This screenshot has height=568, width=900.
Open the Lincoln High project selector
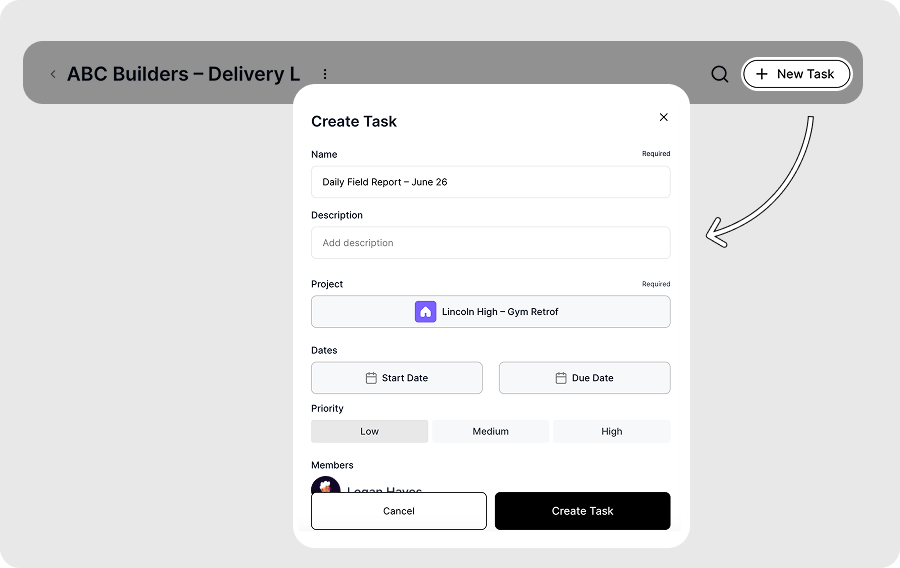point(490,312)
